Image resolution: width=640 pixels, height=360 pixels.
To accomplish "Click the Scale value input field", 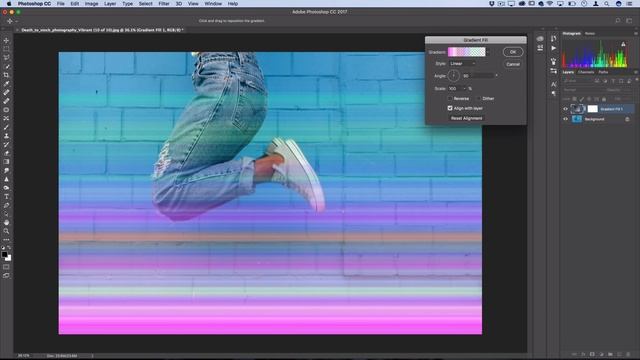I will pos(455,89).
